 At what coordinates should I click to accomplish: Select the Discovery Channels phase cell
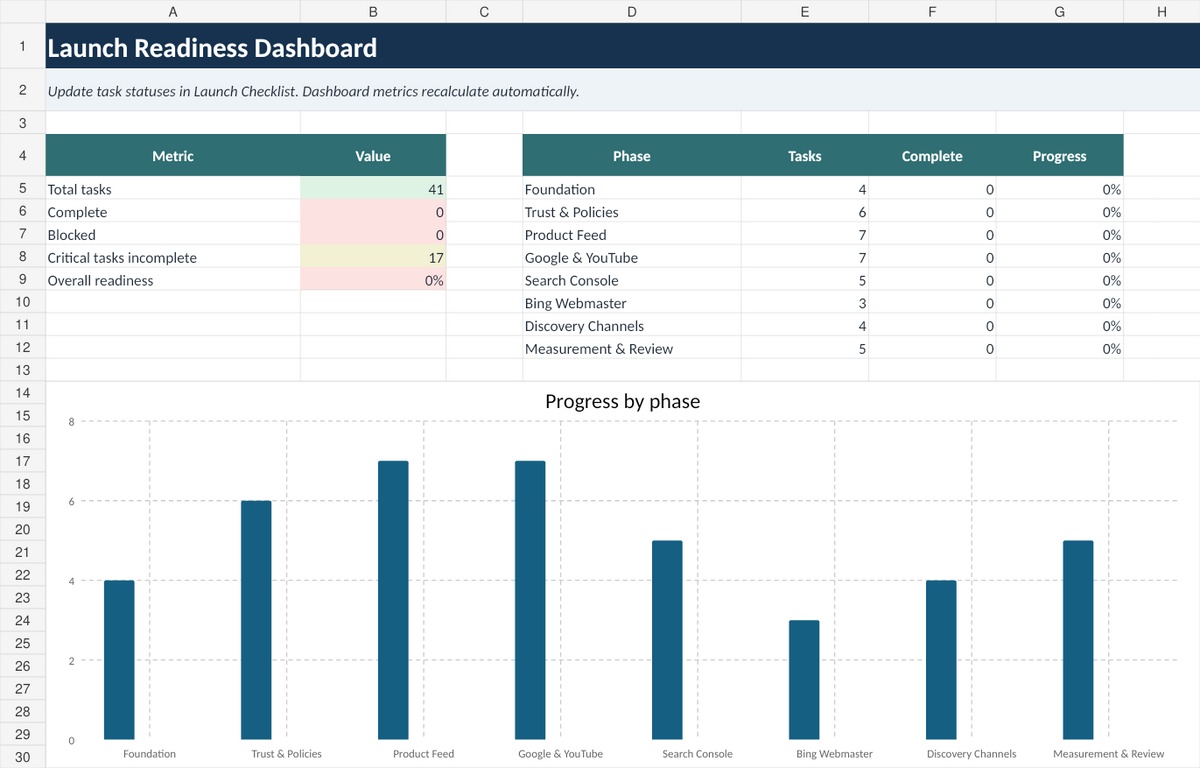632,326
